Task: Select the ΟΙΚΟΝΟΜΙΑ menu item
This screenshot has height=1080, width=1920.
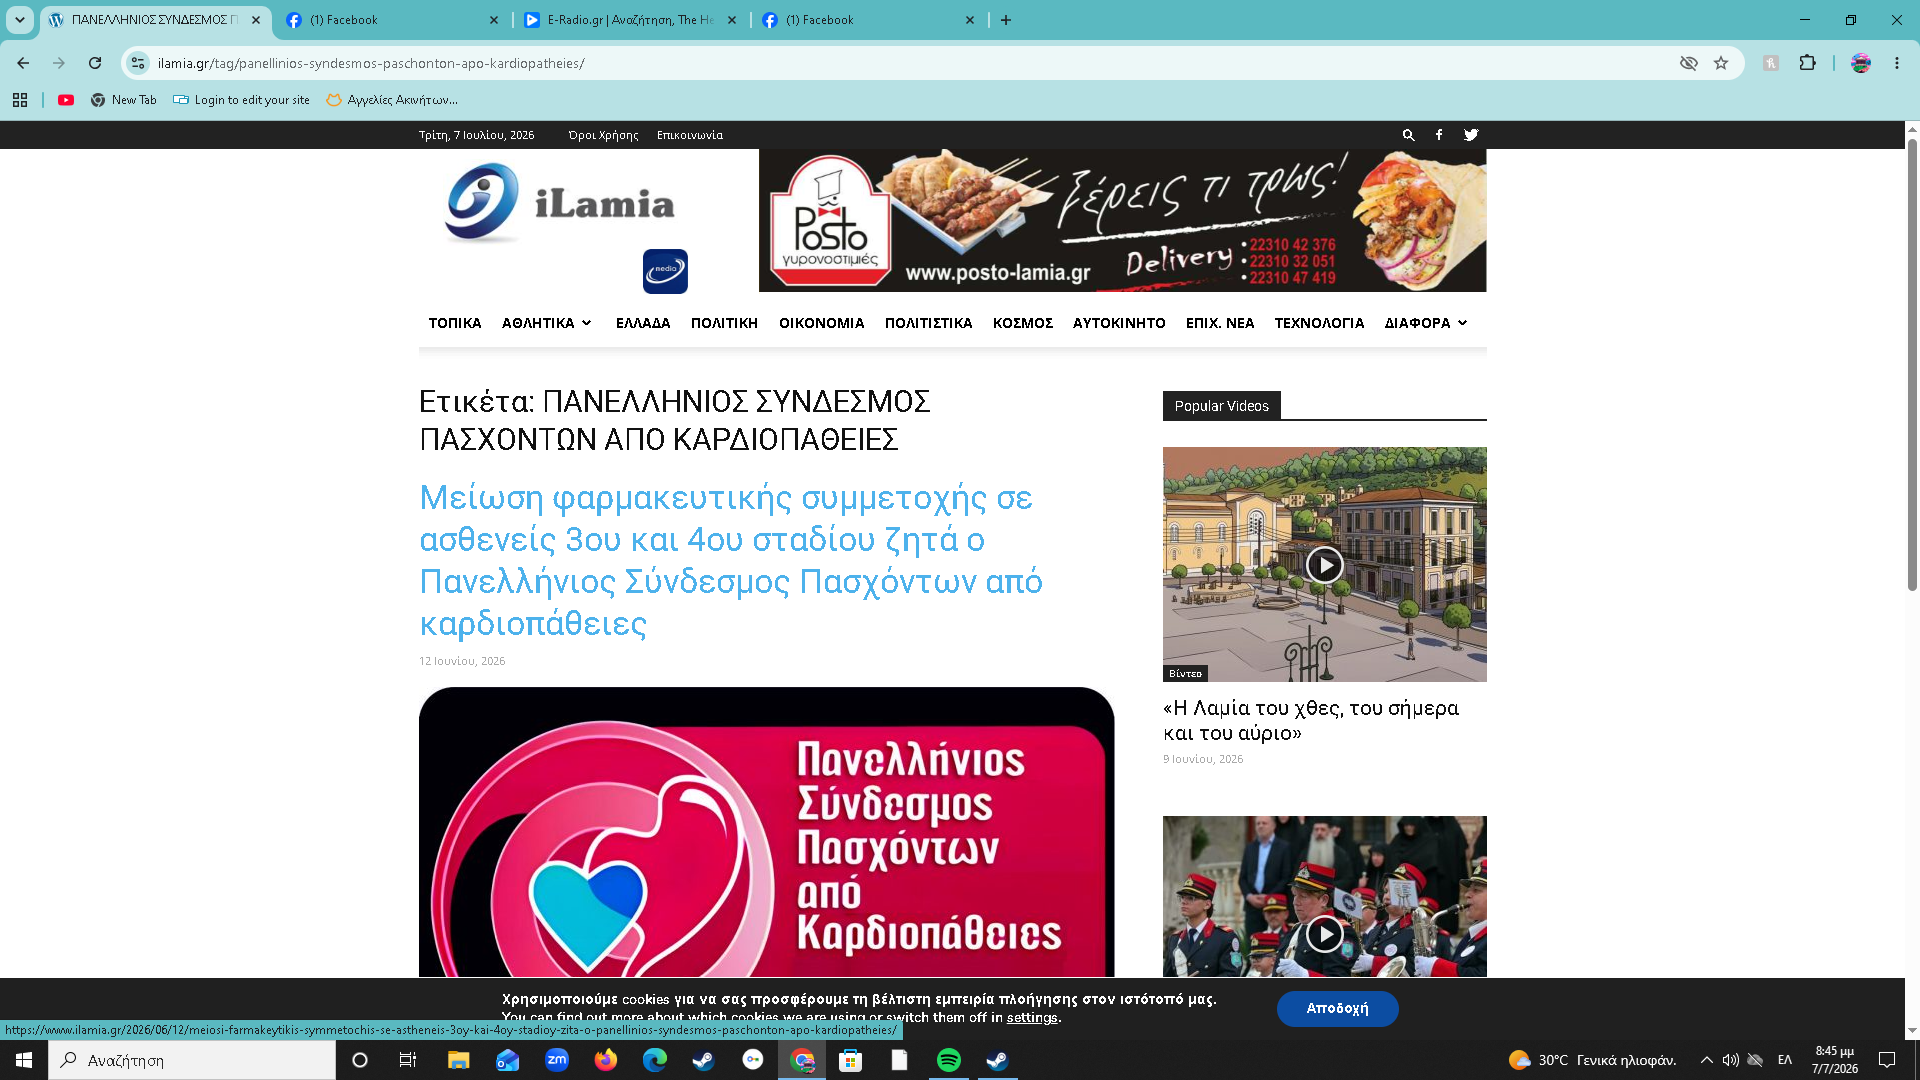Action: click(x=821, y=323)
